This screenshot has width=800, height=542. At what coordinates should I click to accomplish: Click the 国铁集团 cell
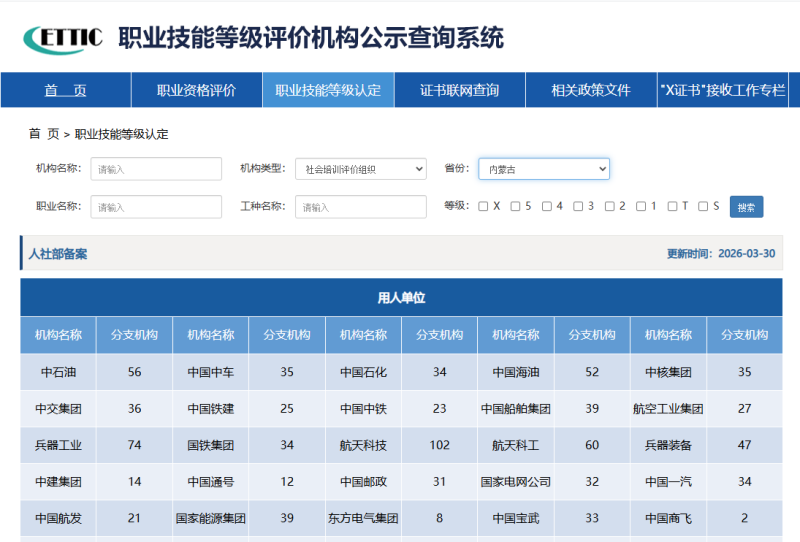coord(211,445)
